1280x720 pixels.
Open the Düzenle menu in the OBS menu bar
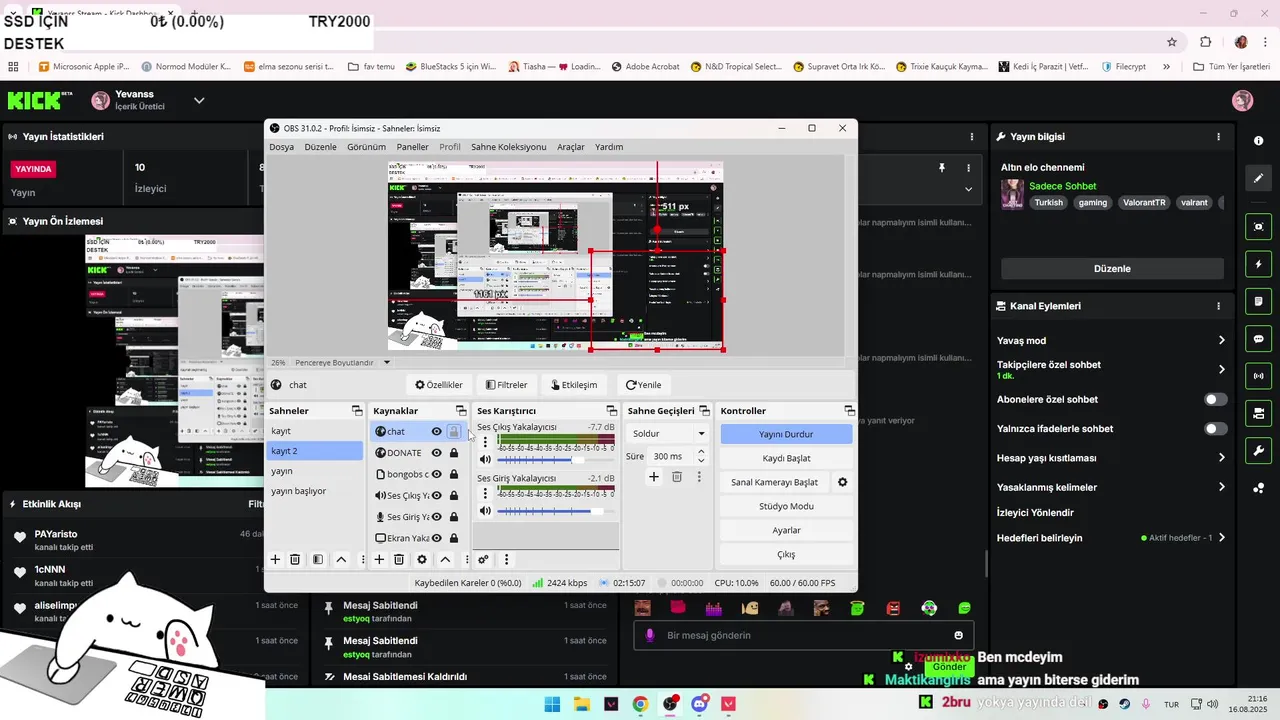click(320, 147)
